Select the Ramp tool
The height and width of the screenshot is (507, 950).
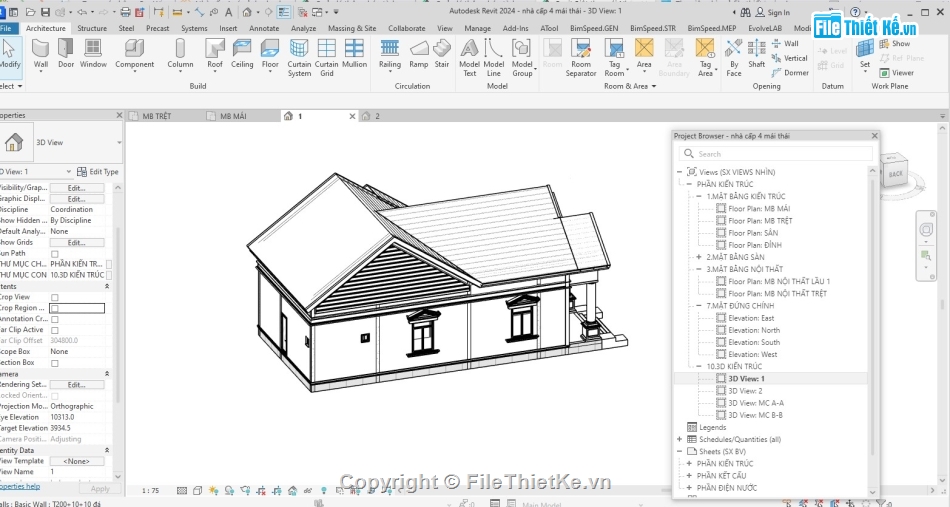point(419,53)
